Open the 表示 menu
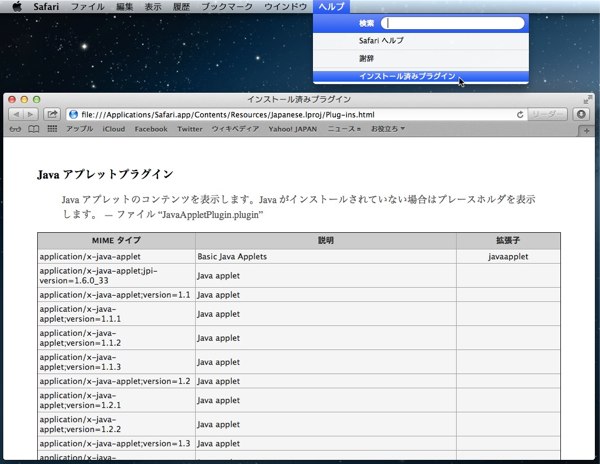The height and width of the screenshot is (464, 600). [x=153, y=7]
